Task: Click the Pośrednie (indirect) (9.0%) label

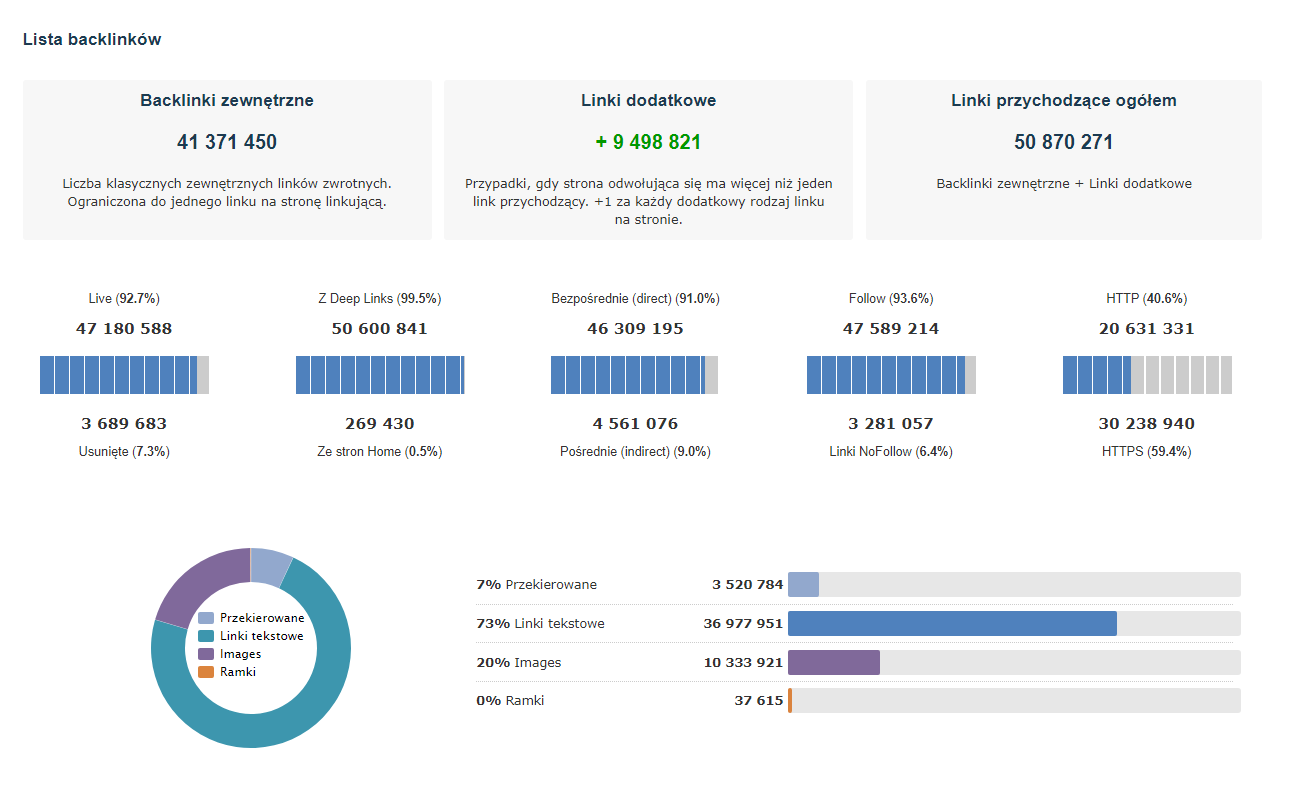Action: point(635,452)
